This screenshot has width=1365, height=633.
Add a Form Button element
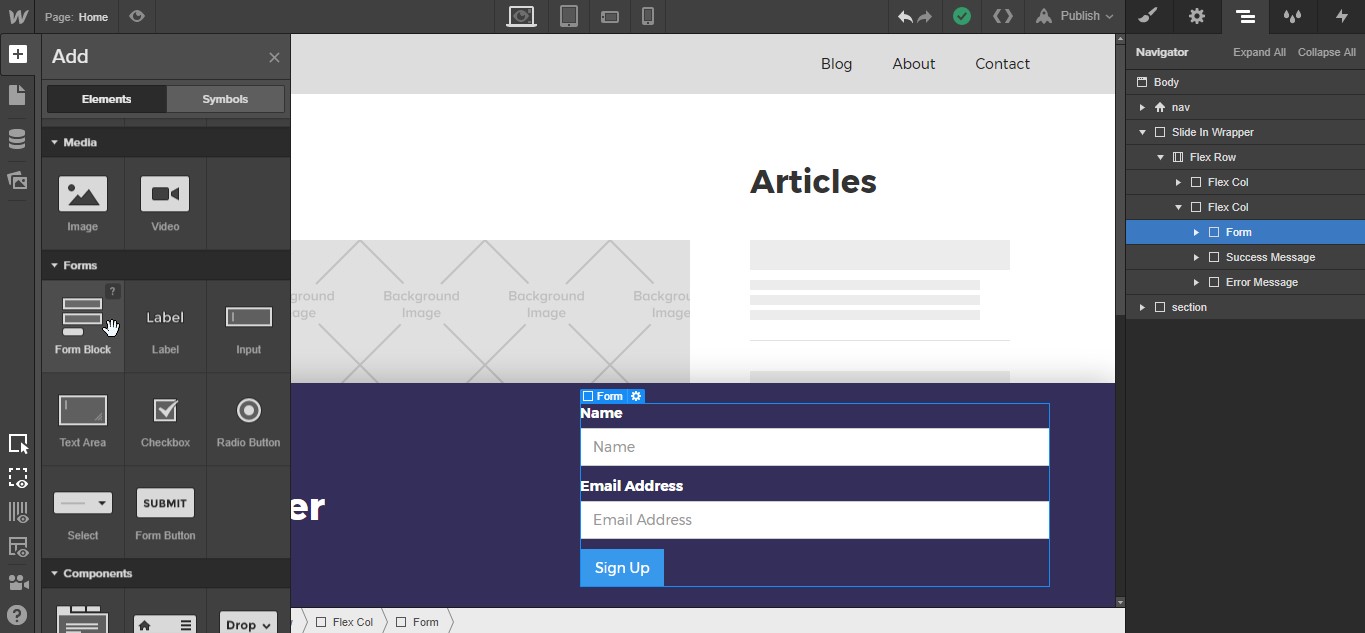165,512
